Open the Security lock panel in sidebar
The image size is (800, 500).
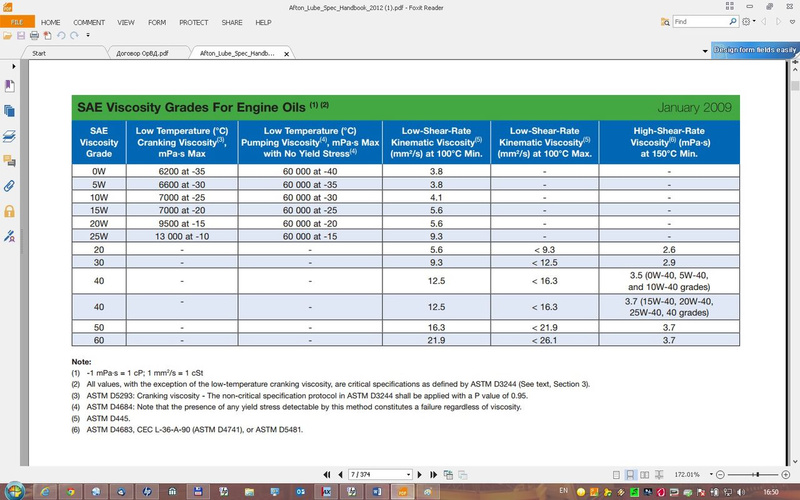pos(9,211)
